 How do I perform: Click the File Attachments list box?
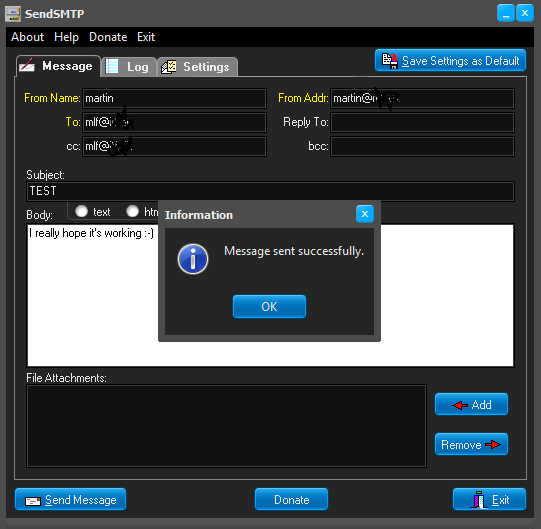pos(226,426)
